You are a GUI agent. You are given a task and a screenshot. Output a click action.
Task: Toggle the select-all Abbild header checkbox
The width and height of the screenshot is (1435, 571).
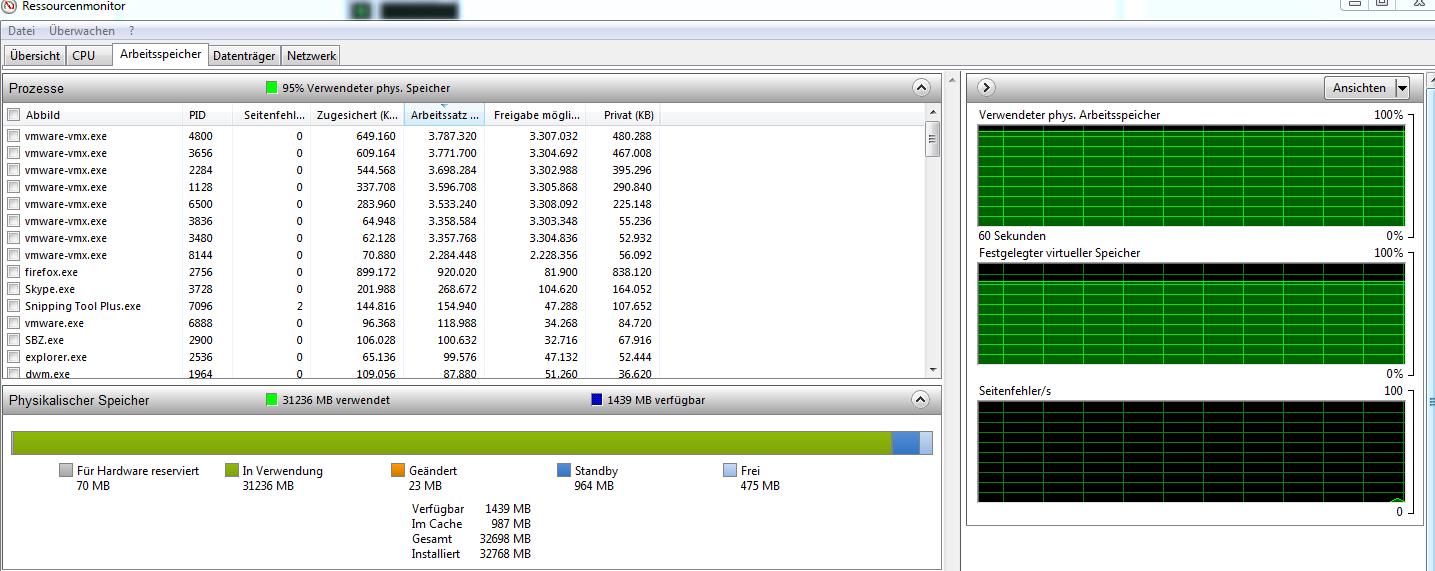click(x=13, y=115)
